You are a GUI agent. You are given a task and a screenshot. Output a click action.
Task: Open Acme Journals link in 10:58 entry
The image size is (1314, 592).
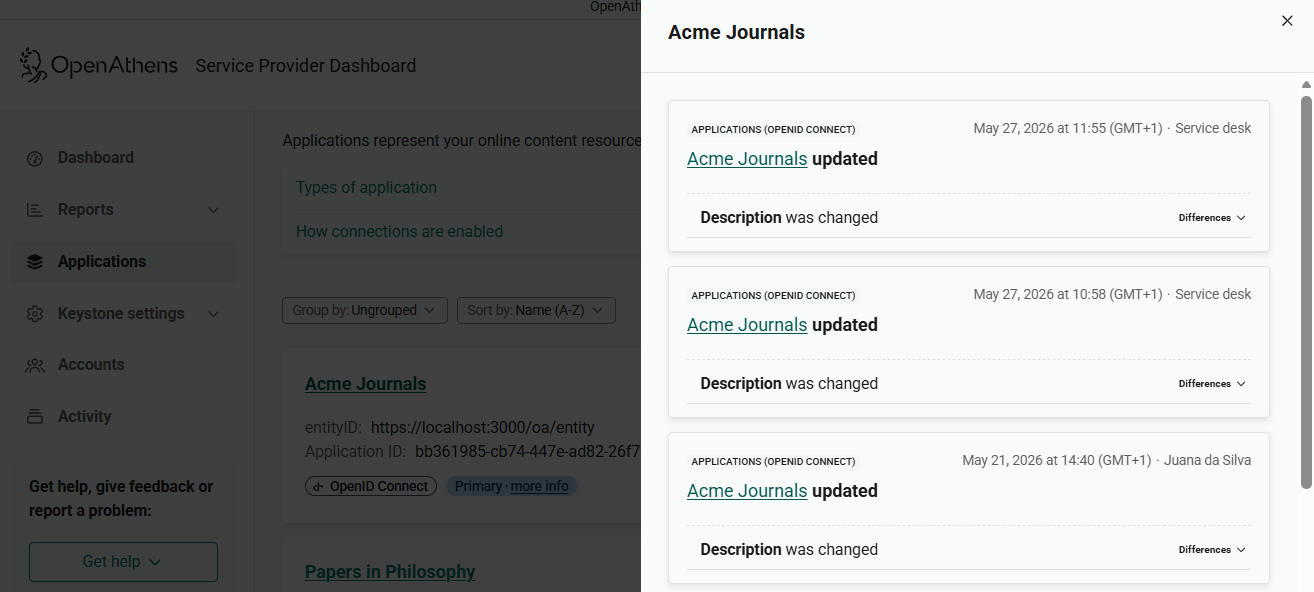747,325
